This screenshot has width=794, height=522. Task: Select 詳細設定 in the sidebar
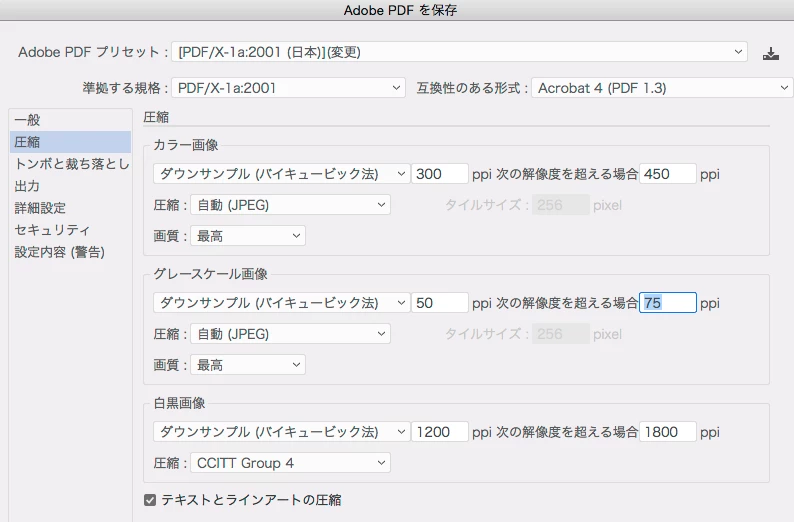click(x=70, y=208)
